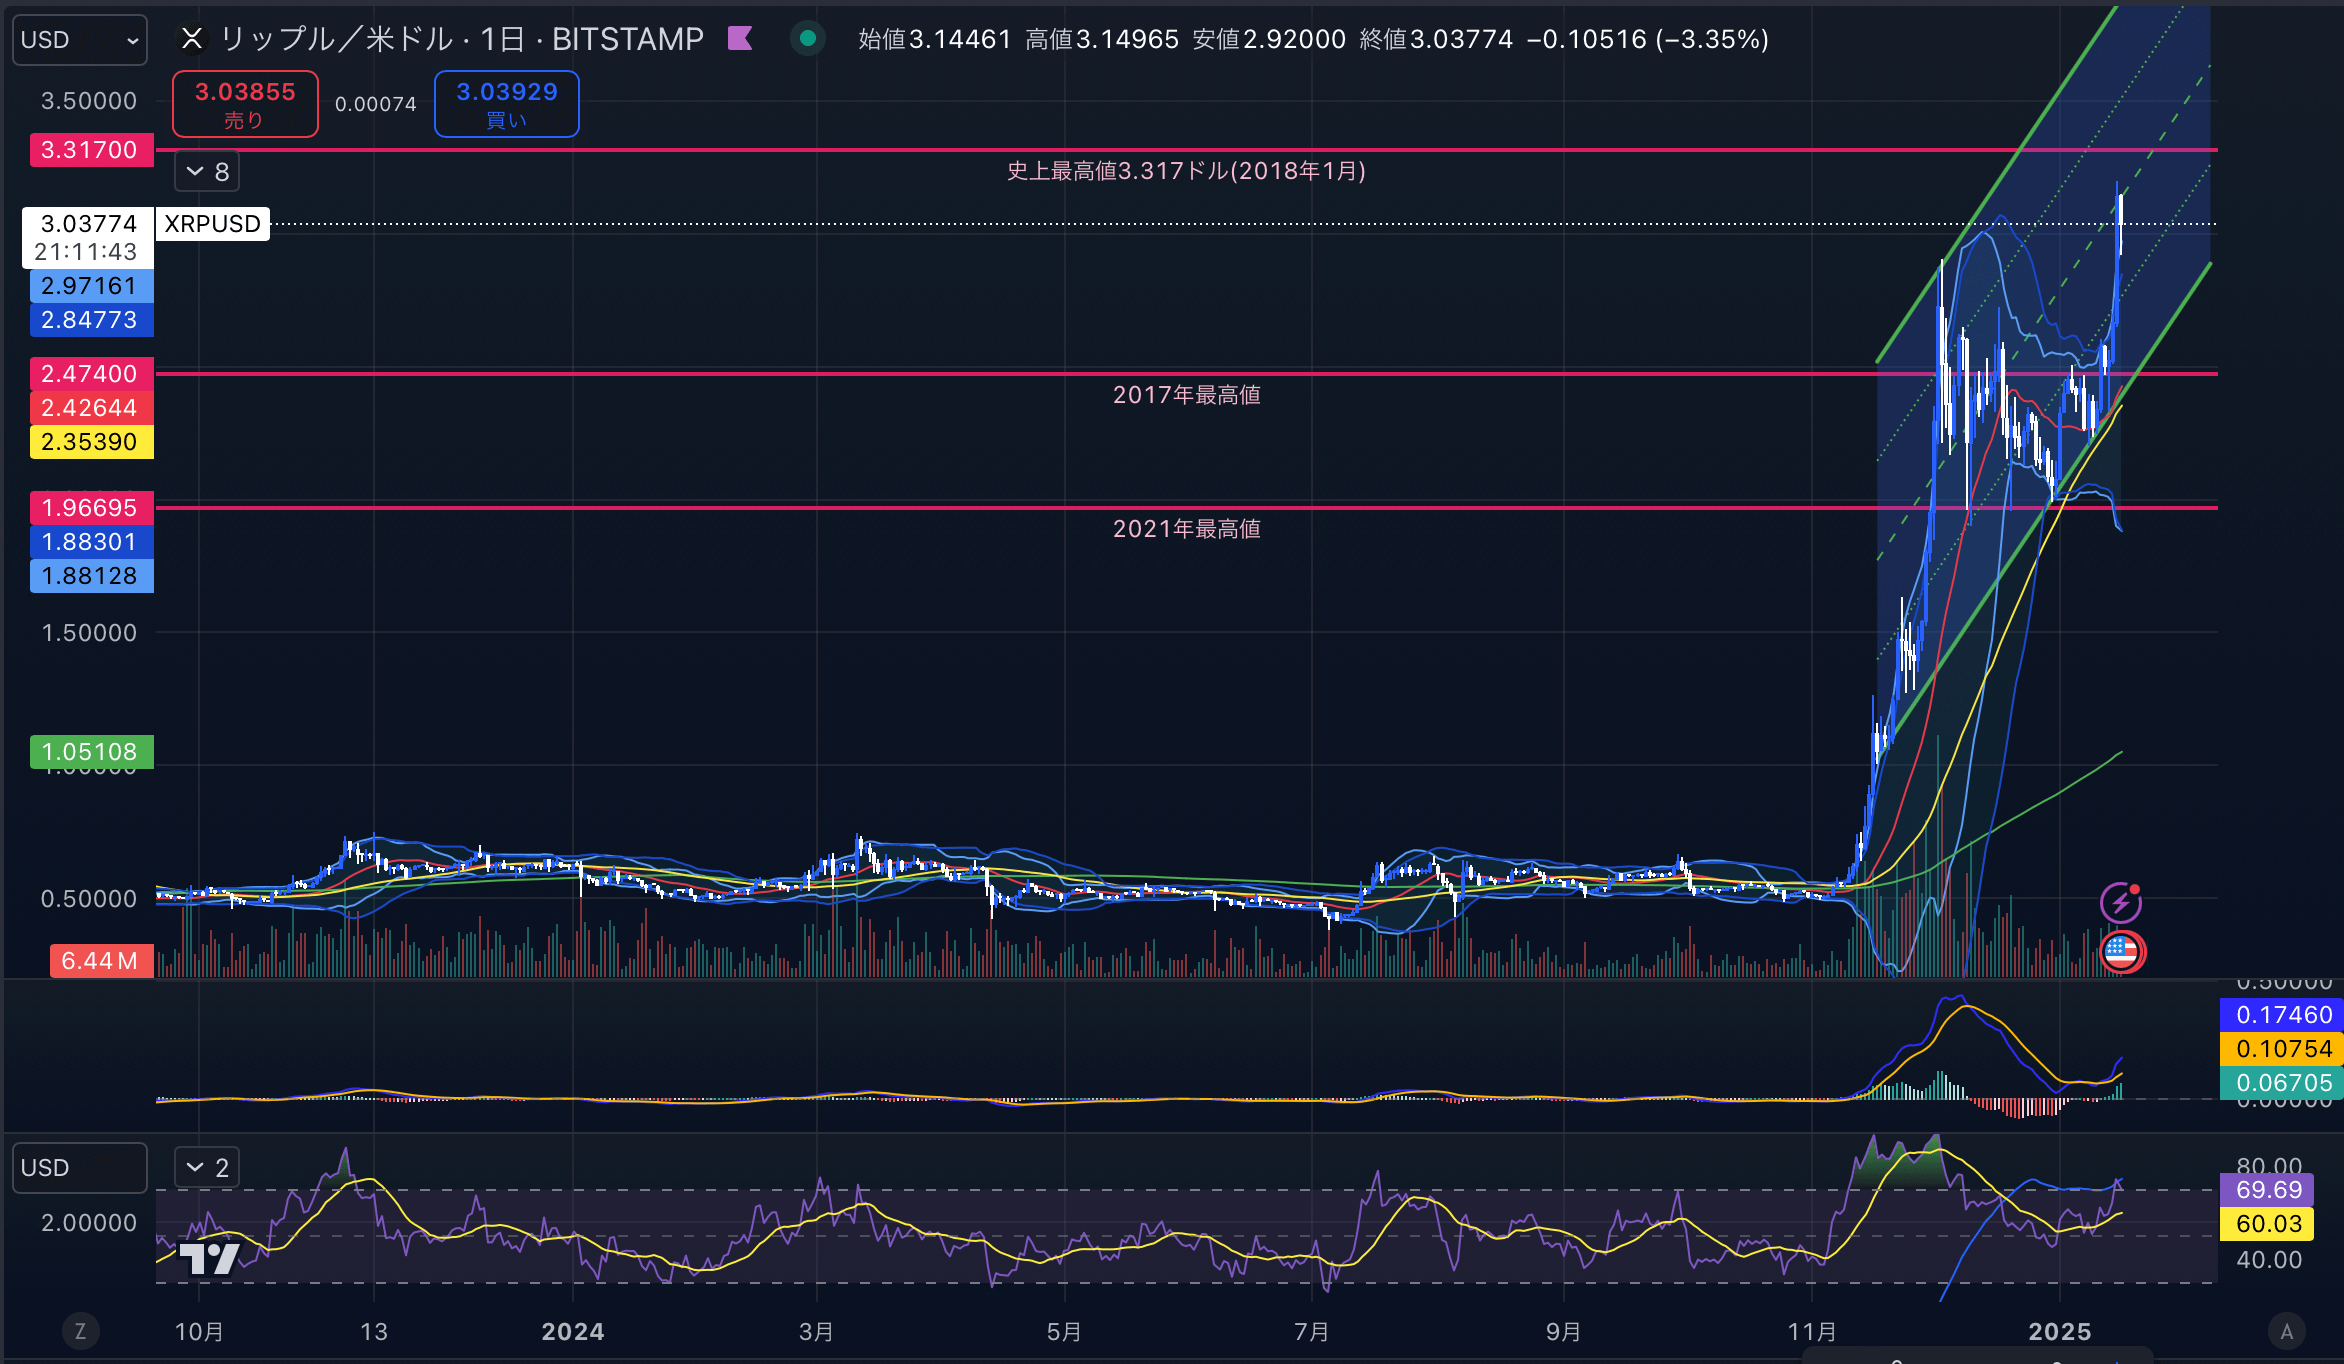
Task: Click the 11月 time axis label
Action: coord(1812,1332)
